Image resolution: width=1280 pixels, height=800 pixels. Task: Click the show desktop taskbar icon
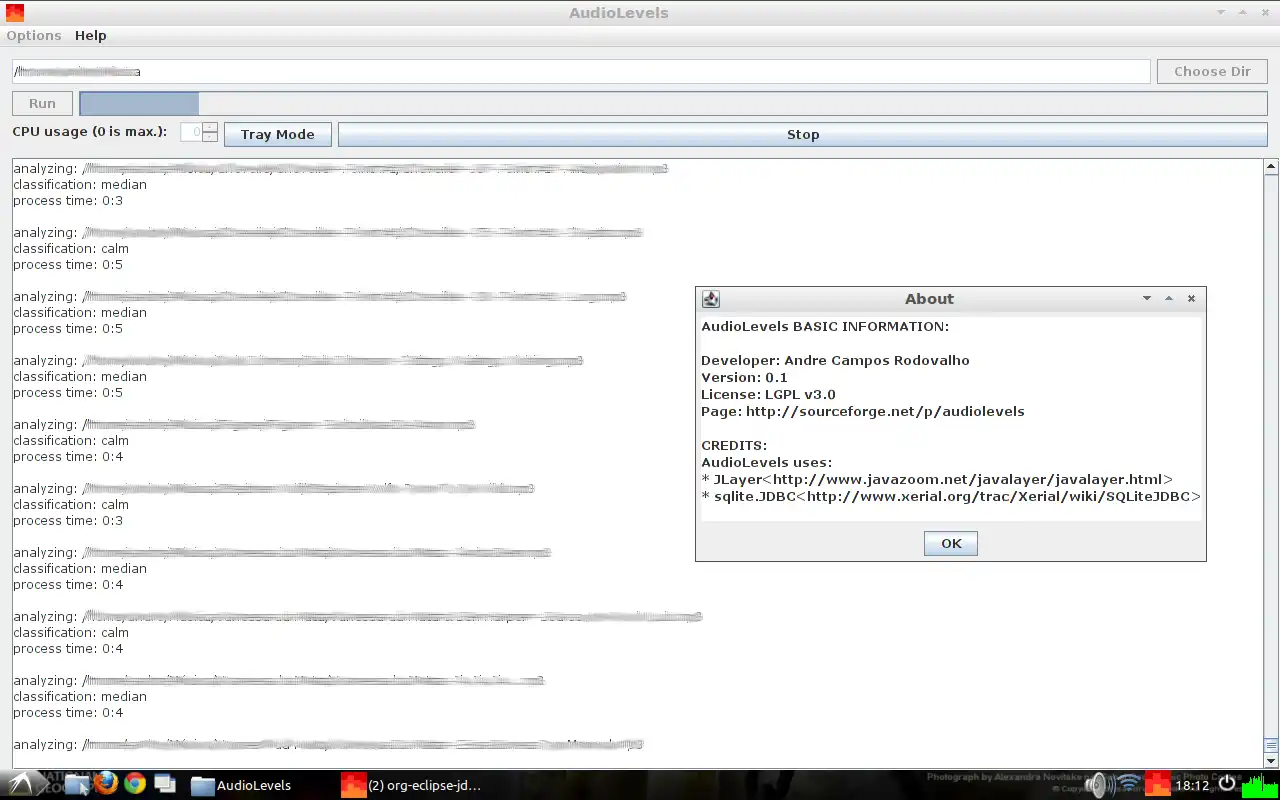164,785
